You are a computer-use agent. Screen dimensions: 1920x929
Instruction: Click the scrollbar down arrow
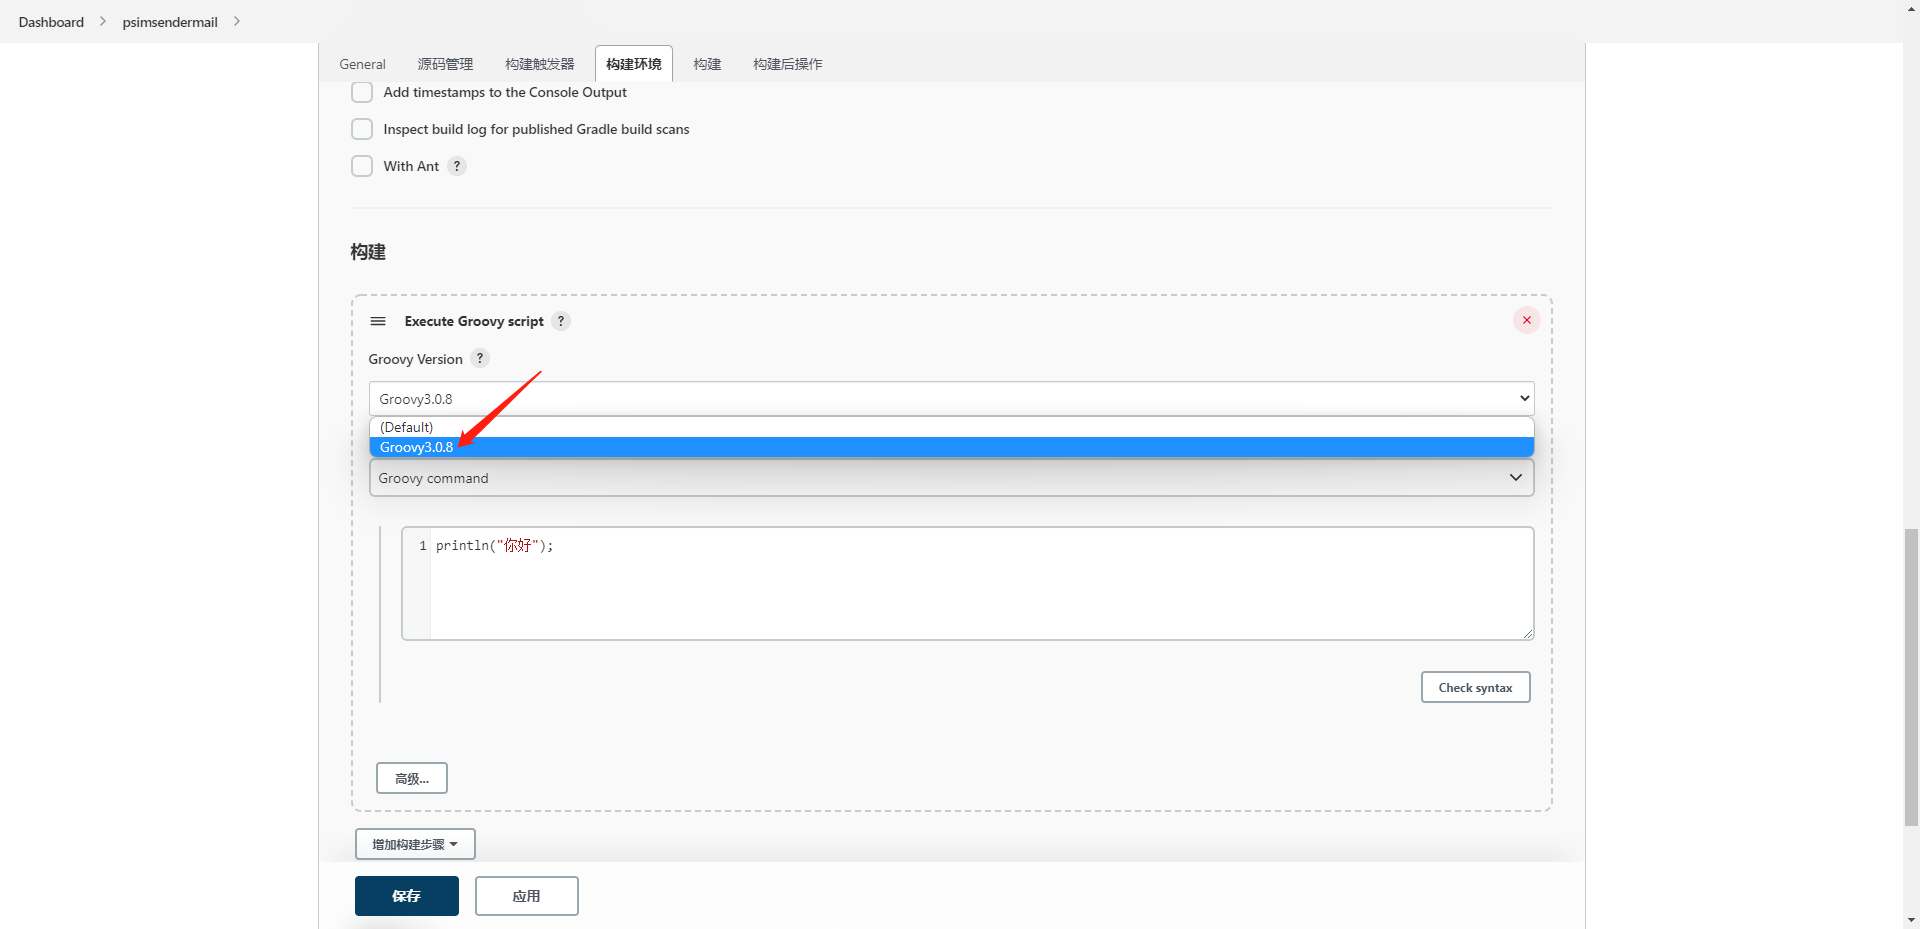coord(1911,919)
